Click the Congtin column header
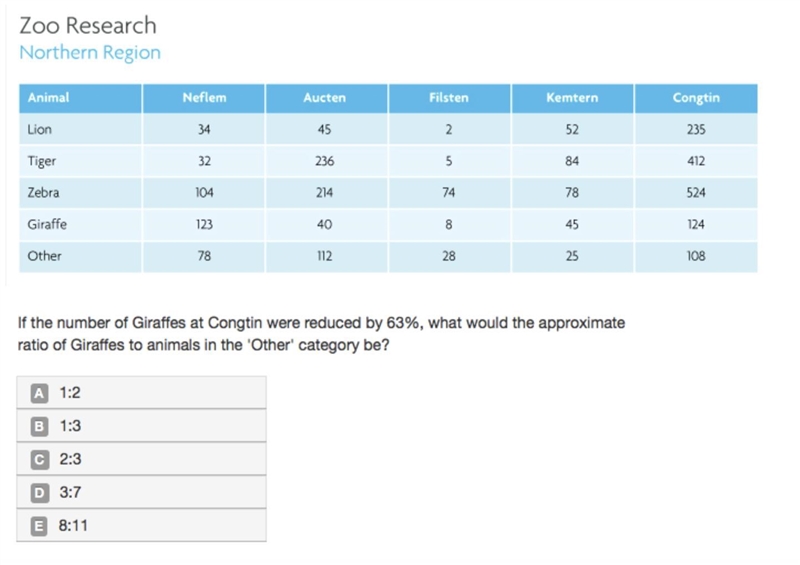This screenshot has height=565, width=800. pyautogui.click(x=696, y=98)
